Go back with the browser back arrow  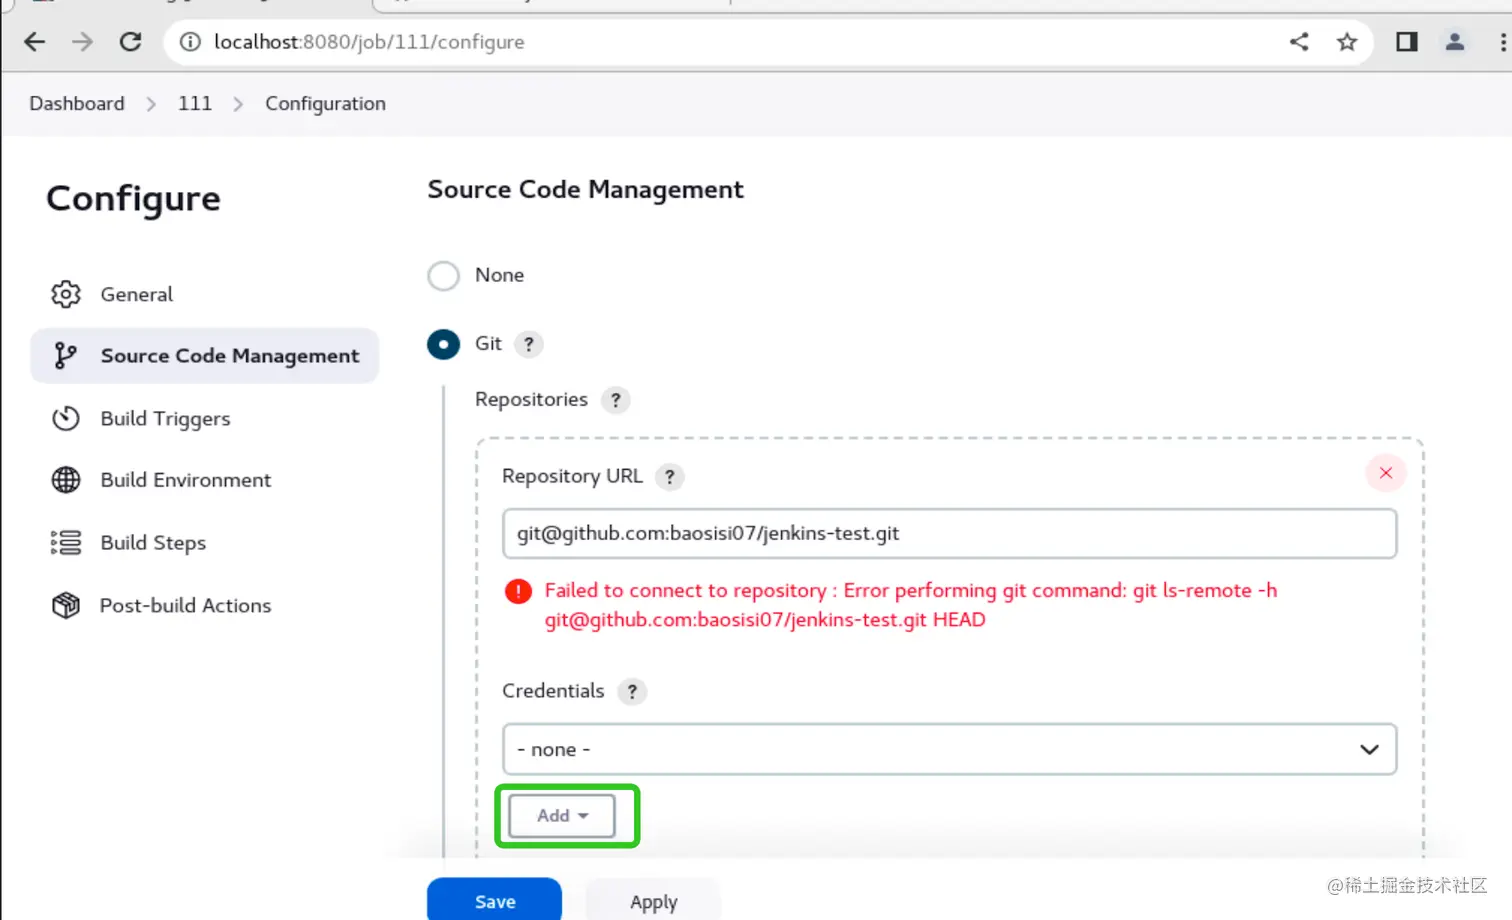point(34,42)
